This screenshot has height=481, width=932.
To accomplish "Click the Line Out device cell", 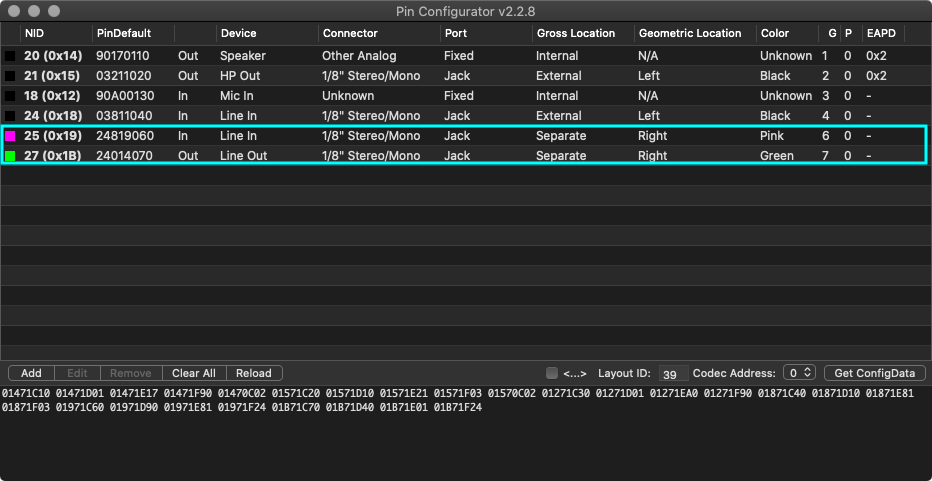I will coord(243,156).
